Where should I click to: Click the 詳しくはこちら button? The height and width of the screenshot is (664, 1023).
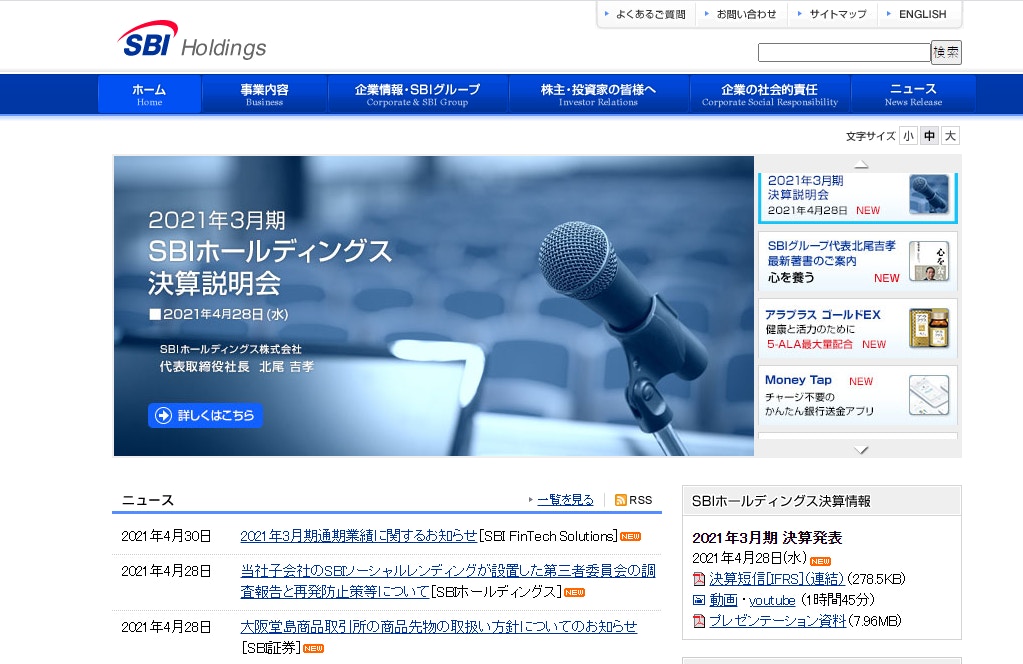tap(205, 415)
